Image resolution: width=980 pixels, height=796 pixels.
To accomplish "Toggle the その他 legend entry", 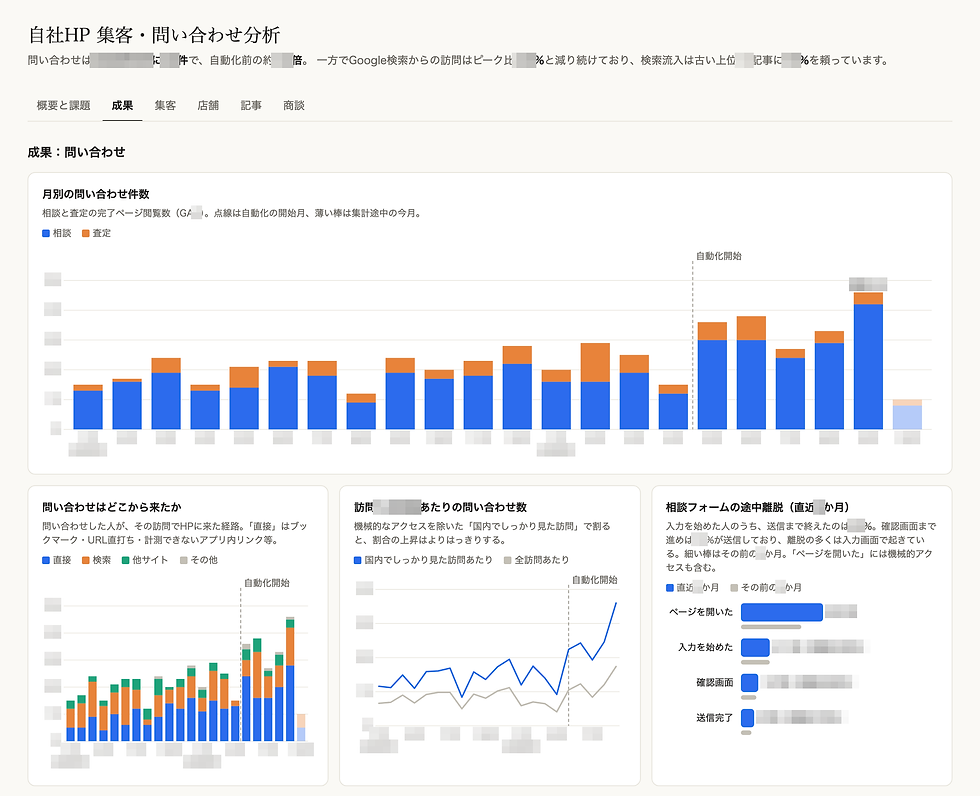I will coord(199,560).
